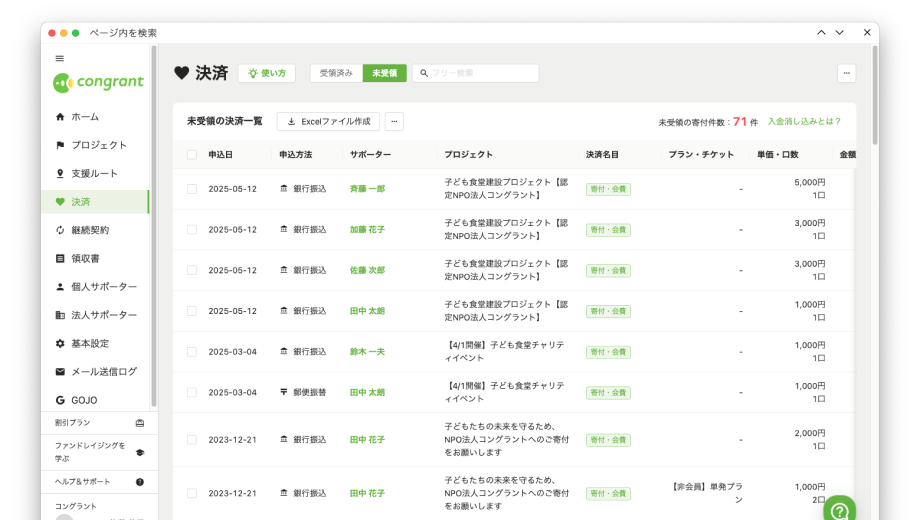Click the 個人サポーター person icon
Viewport: 920px width, 520px height.
click(x=60, y=286)
